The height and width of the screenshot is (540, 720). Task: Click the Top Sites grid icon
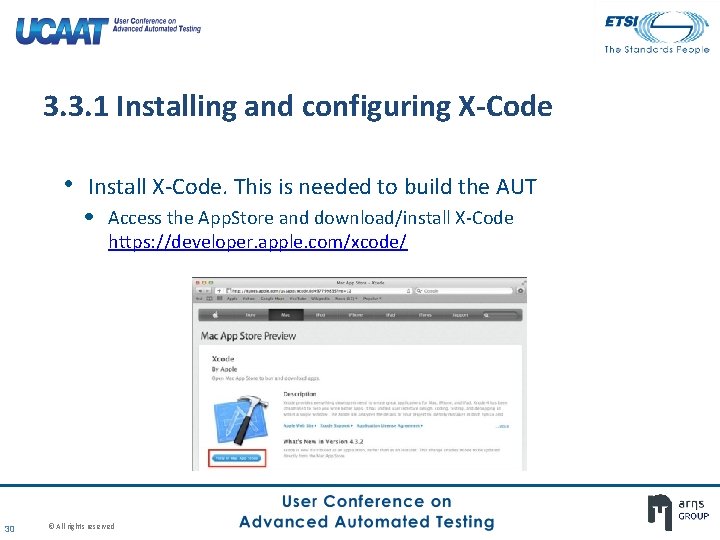(x=219, y=298)
